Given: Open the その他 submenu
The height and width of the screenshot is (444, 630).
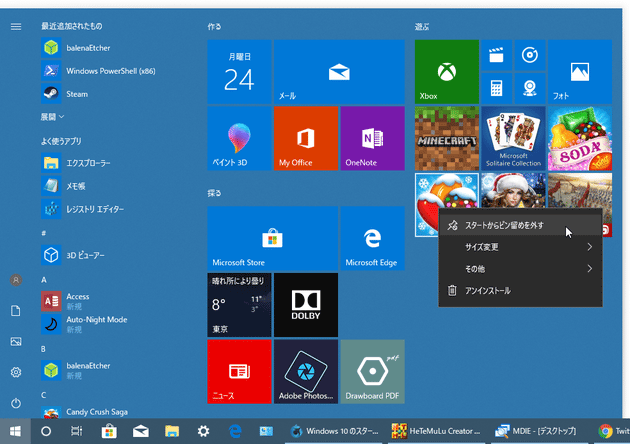Looking at the screenshot, I should (x=520, y=268).
